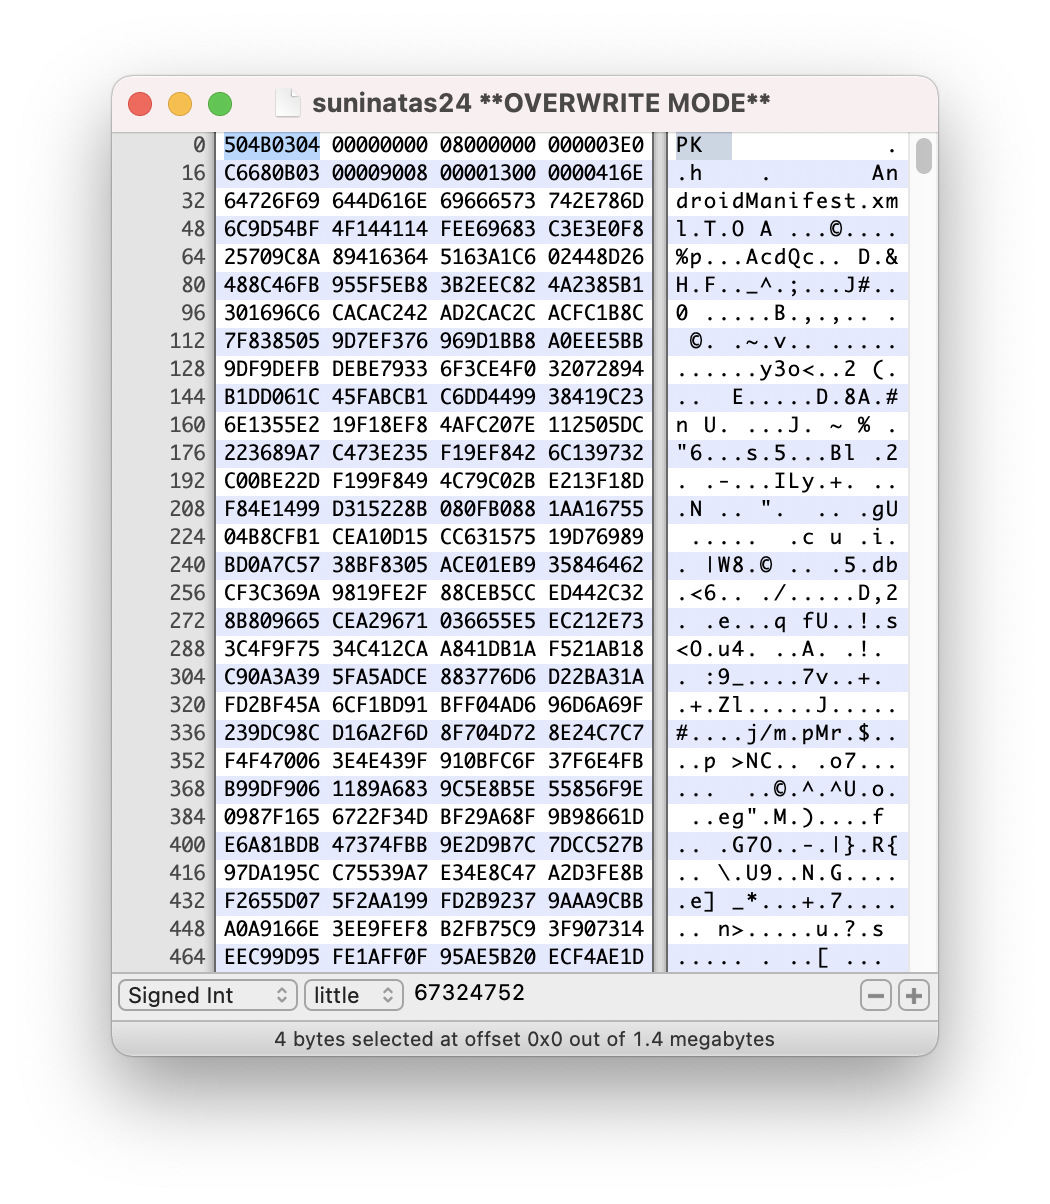Click hex group FD2BF45A
The height and width of the screenshot is (1204, 1050).
[x=272, y=705]
